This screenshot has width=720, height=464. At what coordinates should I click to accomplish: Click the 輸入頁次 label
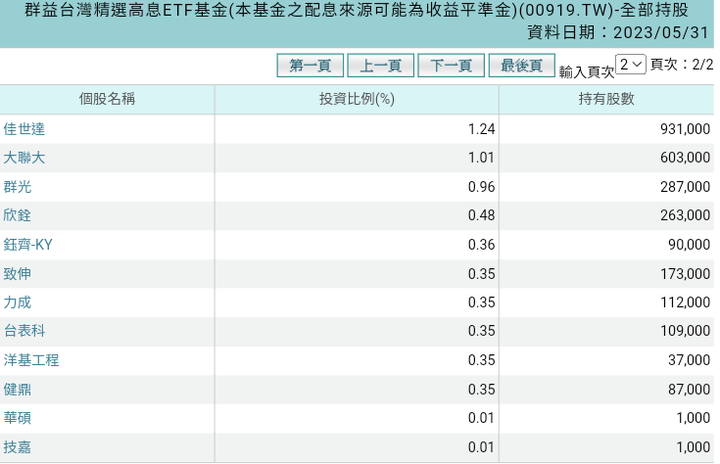point(586,72)
